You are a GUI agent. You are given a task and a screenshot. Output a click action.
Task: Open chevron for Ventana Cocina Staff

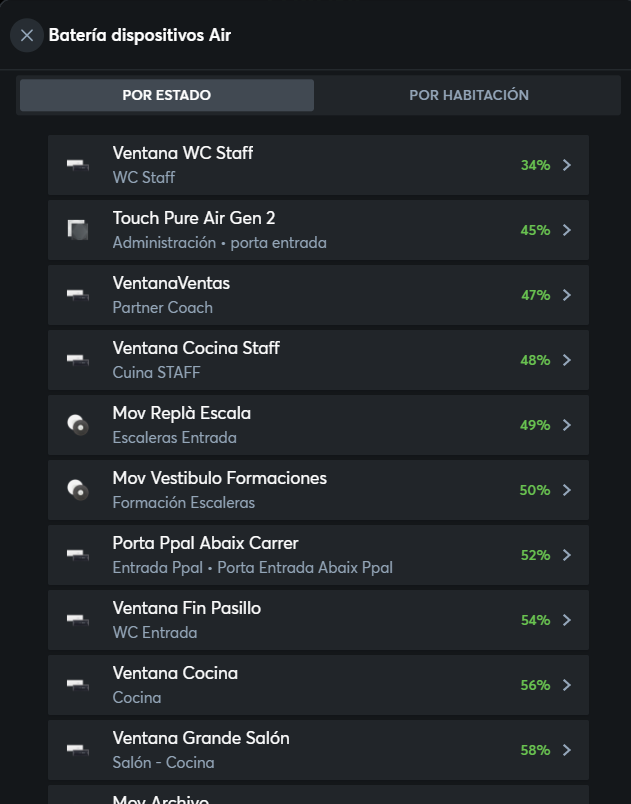[567, 360]
